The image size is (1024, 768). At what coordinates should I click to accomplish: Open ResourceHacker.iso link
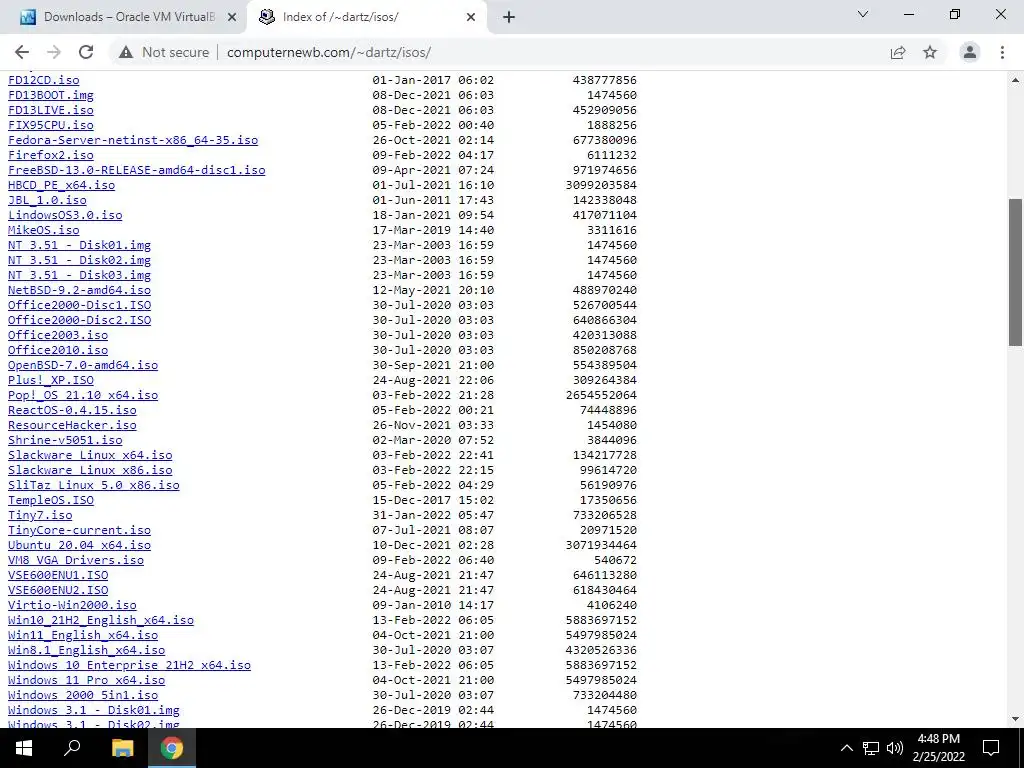point(72,425)
